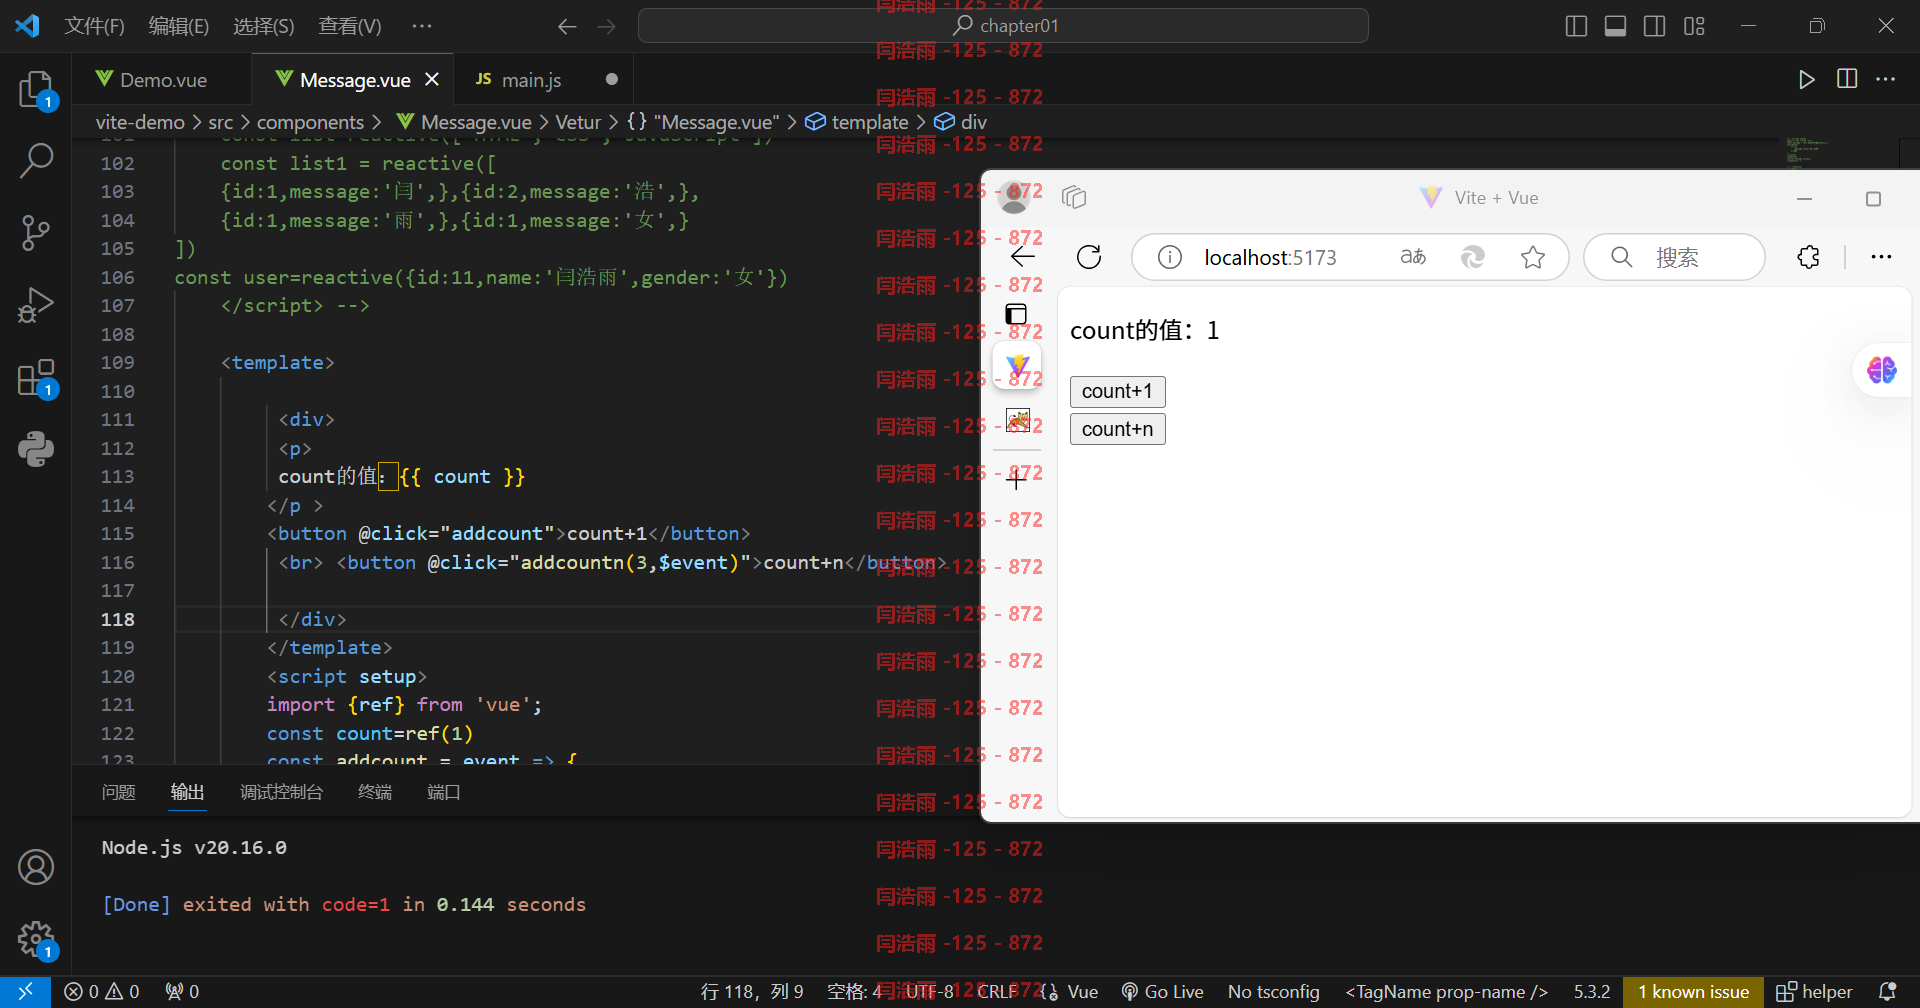This screenshot has width=1920, height=1008.
Task: Expand the overflow menu bar ellipsis
Action: [422, 26]
